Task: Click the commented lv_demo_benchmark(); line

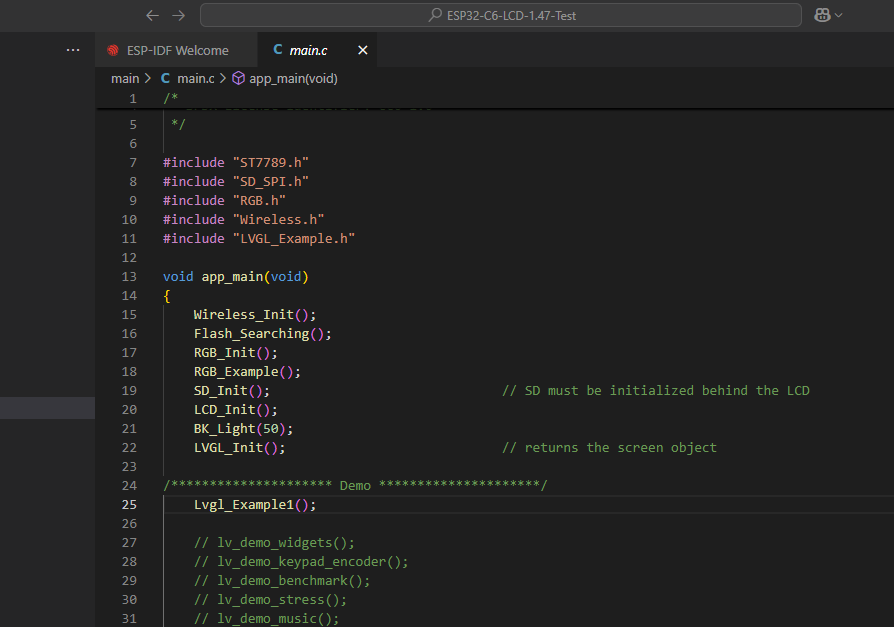Action: pyautogui.click(x=282, y=581)
